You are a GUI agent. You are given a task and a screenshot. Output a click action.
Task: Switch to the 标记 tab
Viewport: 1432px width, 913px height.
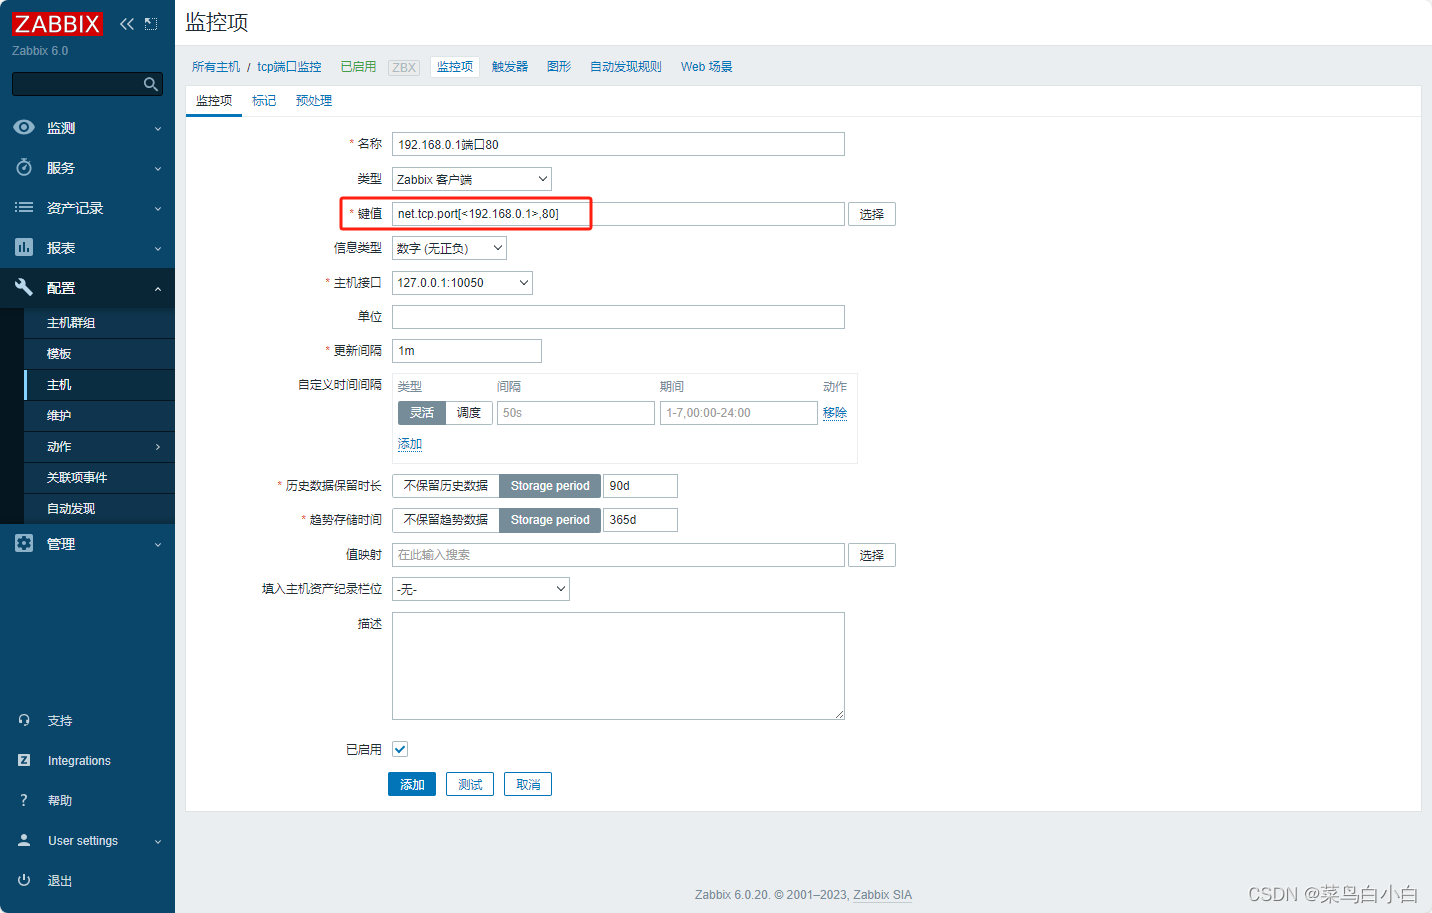tap(264, 101)
